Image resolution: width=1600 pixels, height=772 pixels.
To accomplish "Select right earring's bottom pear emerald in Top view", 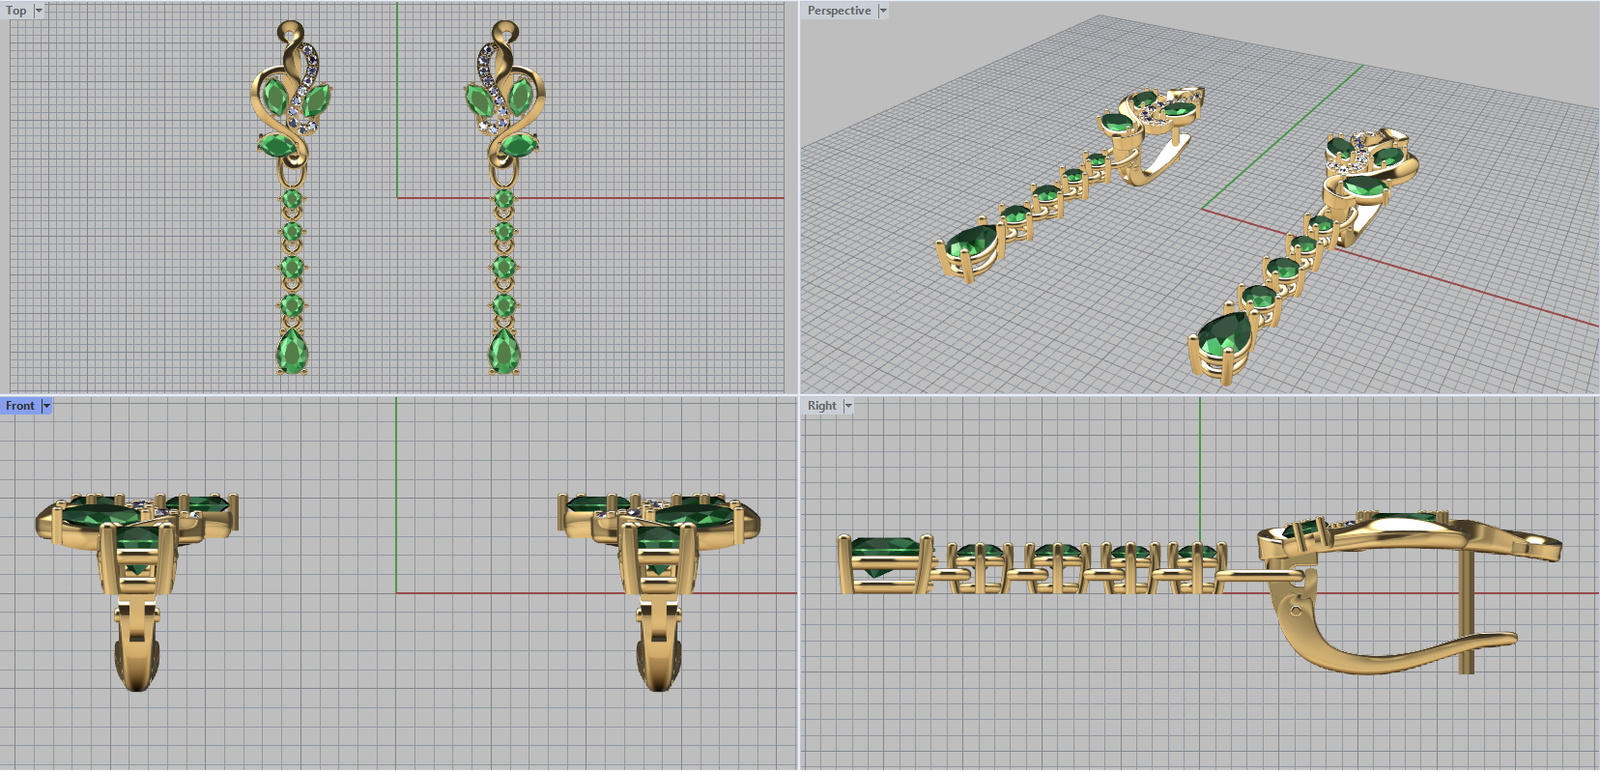I will tap(504, 352).
